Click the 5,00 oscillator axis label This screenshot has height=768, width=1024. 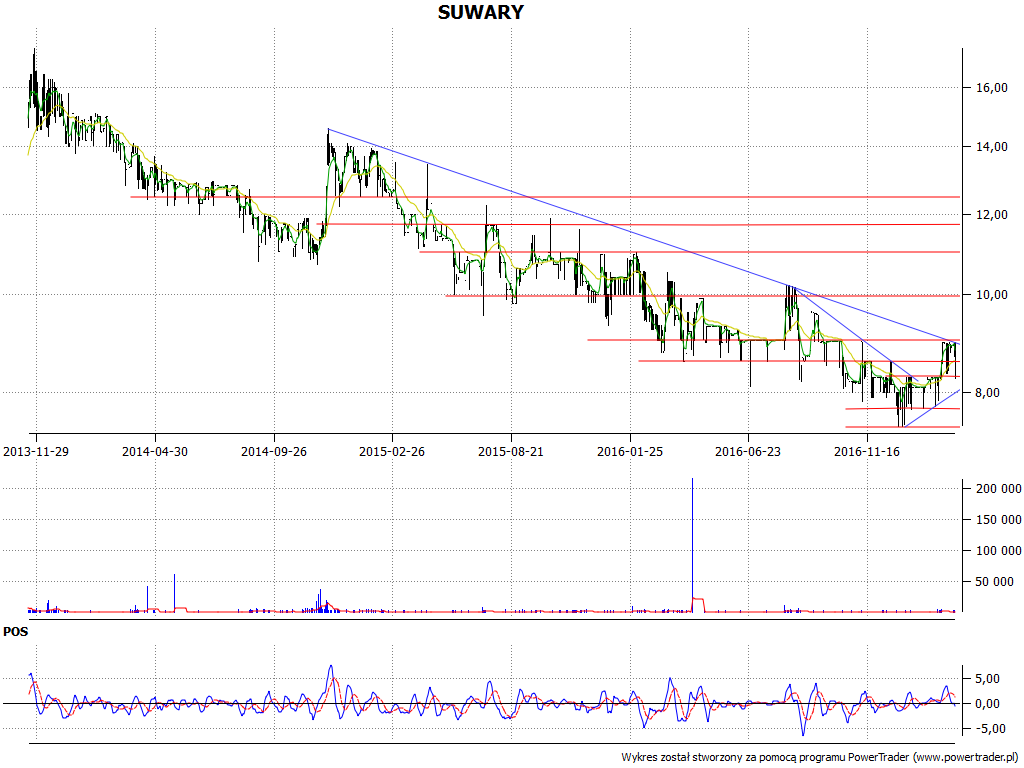[x=987, y=679]
